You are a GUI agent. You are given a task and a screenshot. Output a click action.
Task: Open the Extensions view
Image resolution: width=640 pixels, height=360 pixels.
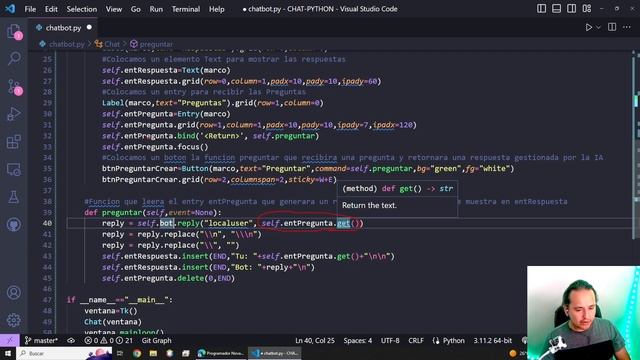tap(14, 142)
